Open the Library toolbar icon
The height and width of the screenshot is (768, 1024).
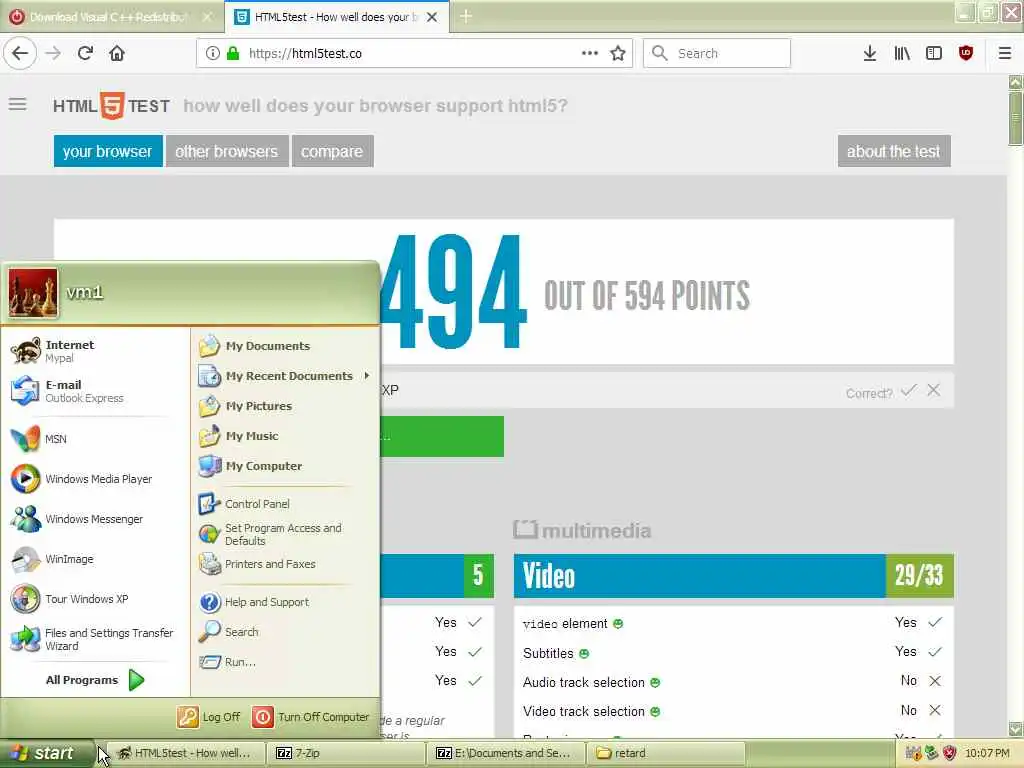point(902,54)
